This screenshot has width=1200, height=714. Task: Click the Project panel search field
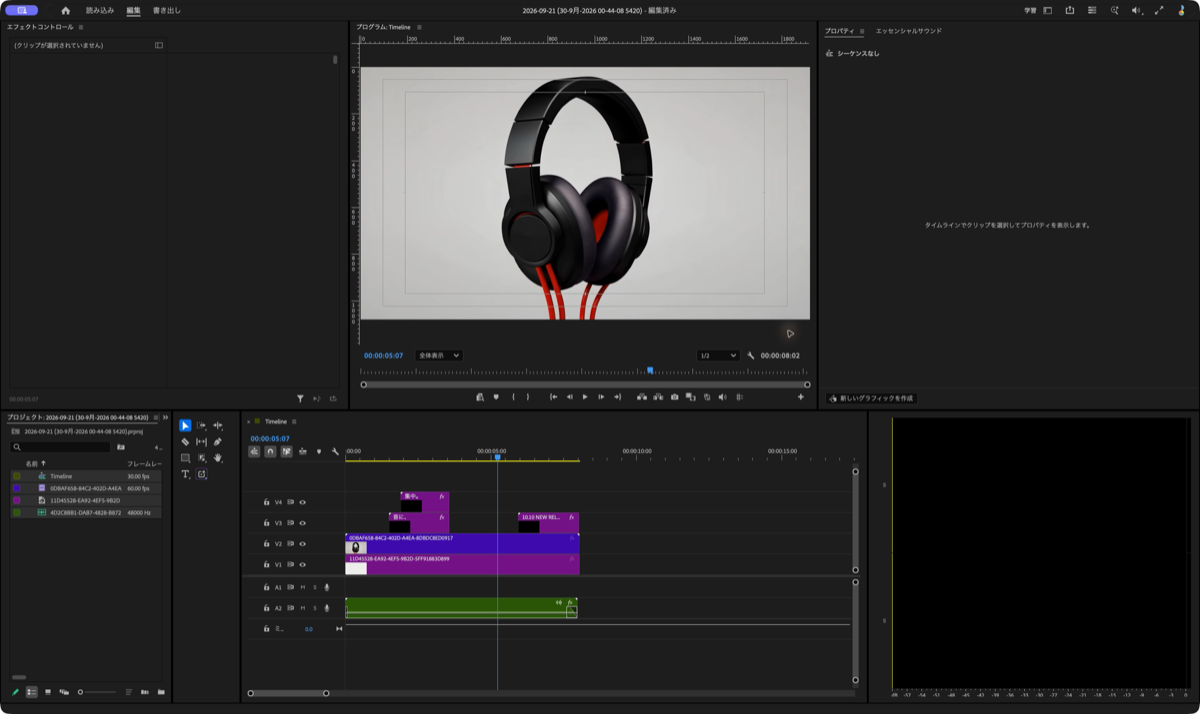60,447
